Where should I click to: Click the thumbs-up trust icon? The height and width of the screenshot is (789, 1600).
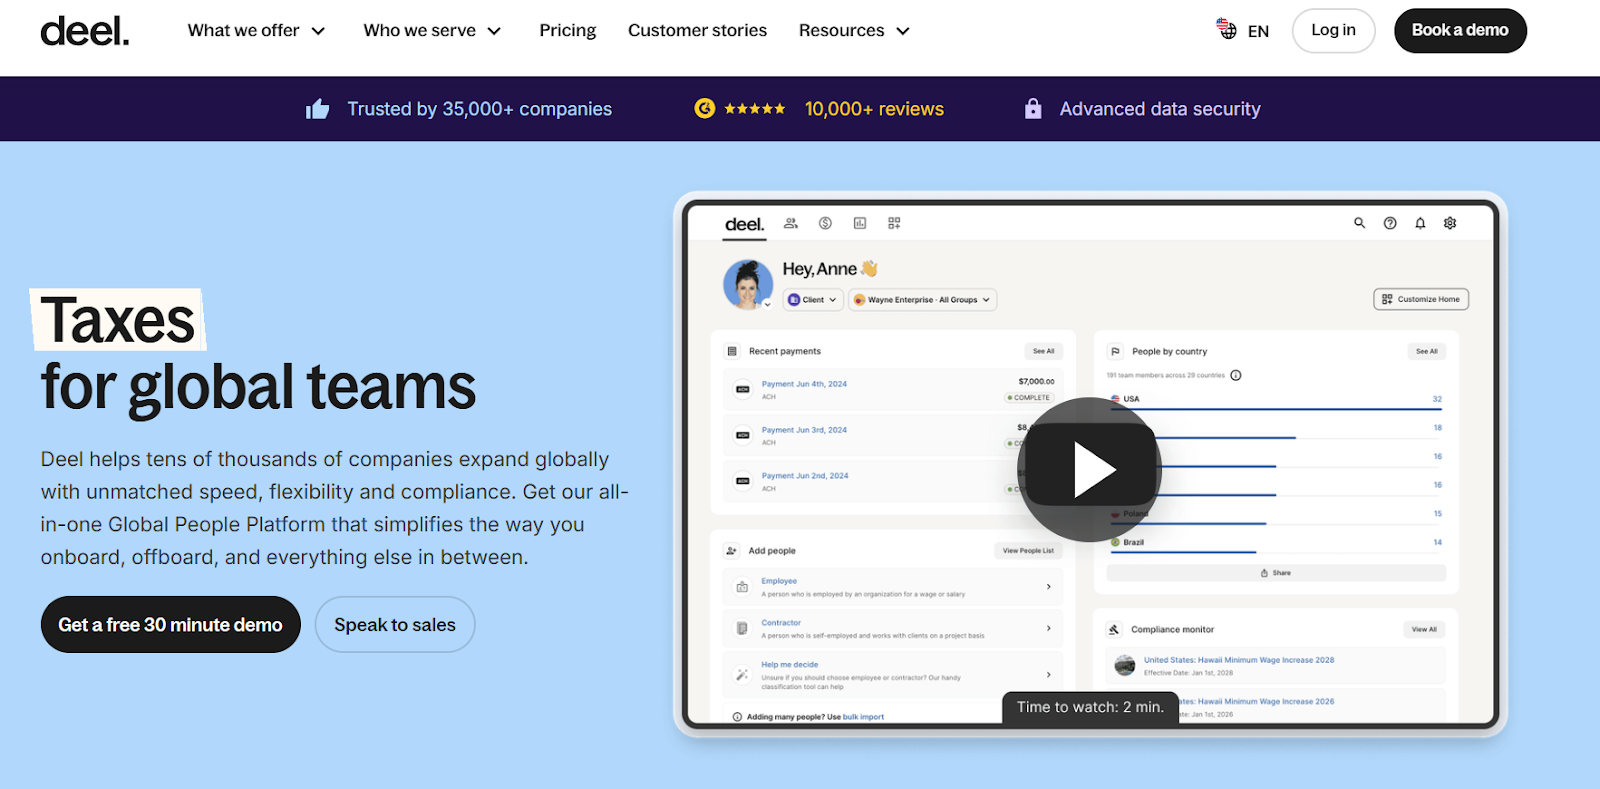click(318, 109)
